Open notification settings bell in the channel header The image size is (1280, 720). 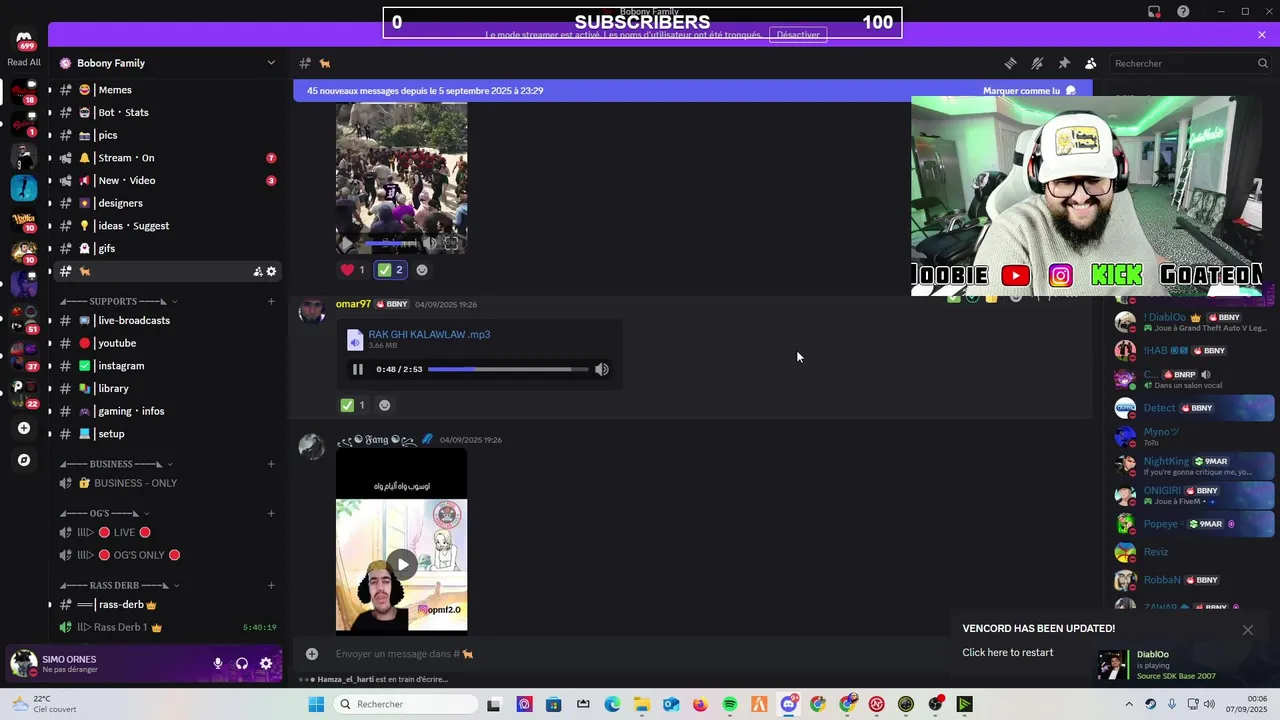coord(1037,63)
